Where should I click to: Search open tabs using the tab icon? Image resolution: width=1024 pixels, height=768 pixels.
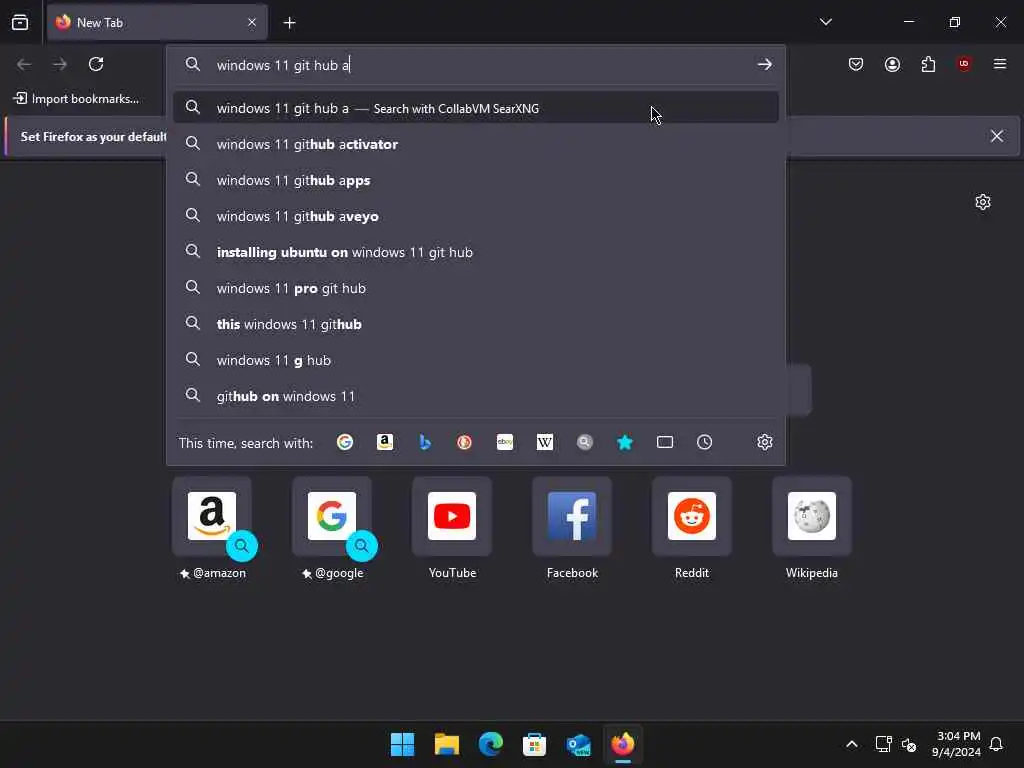coord(665,442)
